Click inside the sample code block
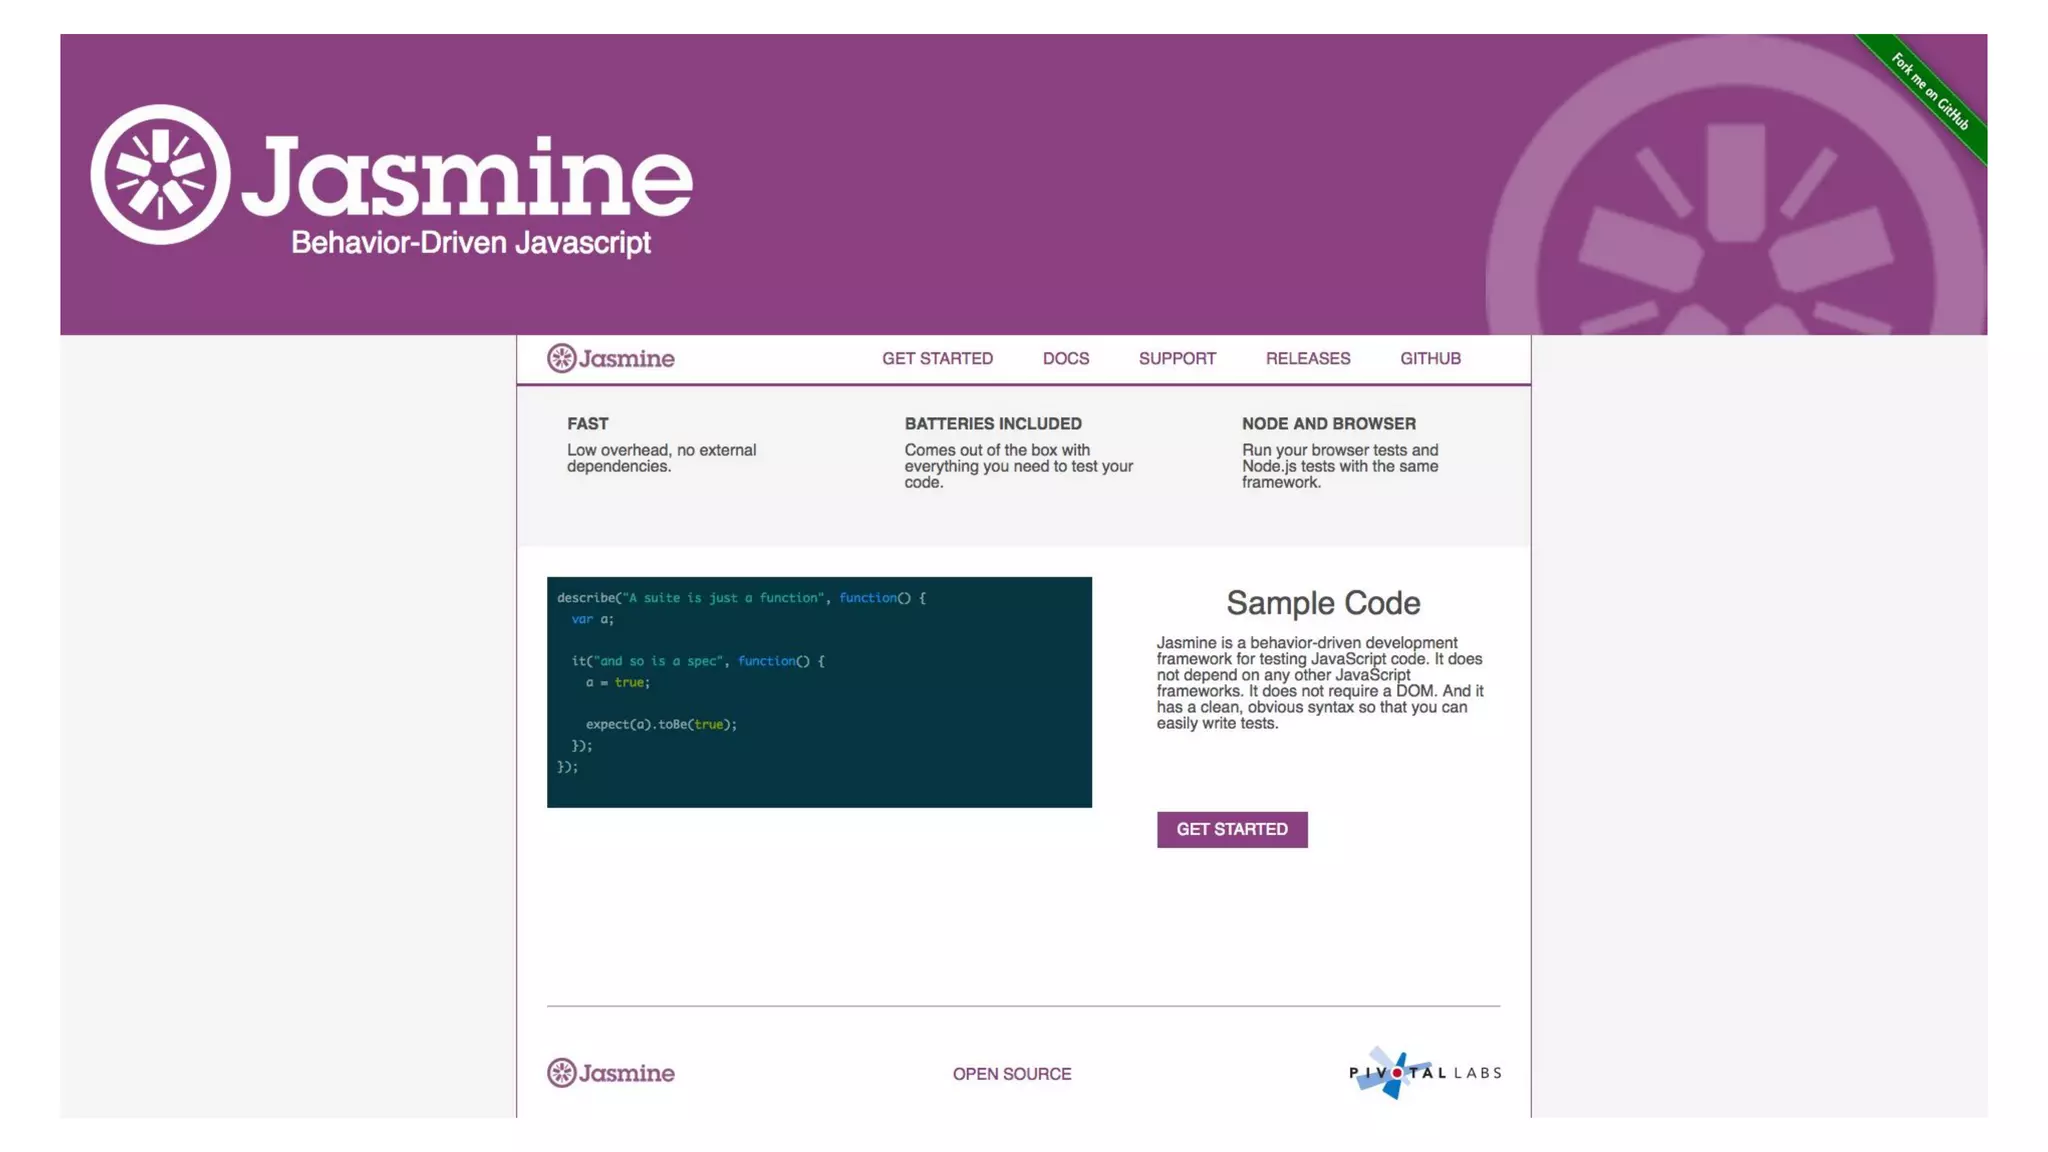Screen dimensions: 2048x1152 point(819,692)
